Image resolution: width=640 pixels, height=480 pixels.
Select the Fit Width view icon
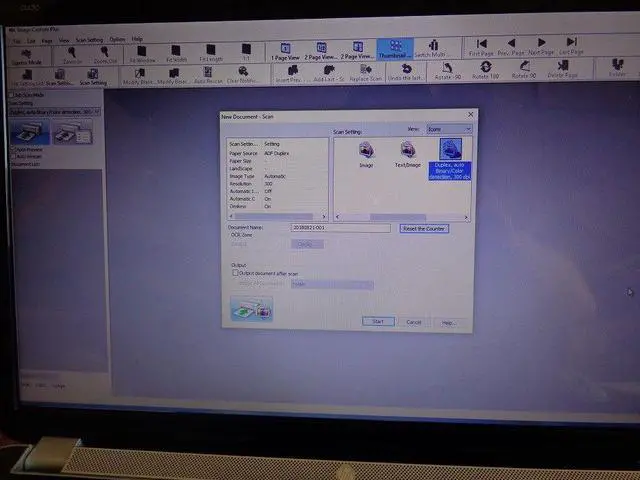click(x=176, y=53)
